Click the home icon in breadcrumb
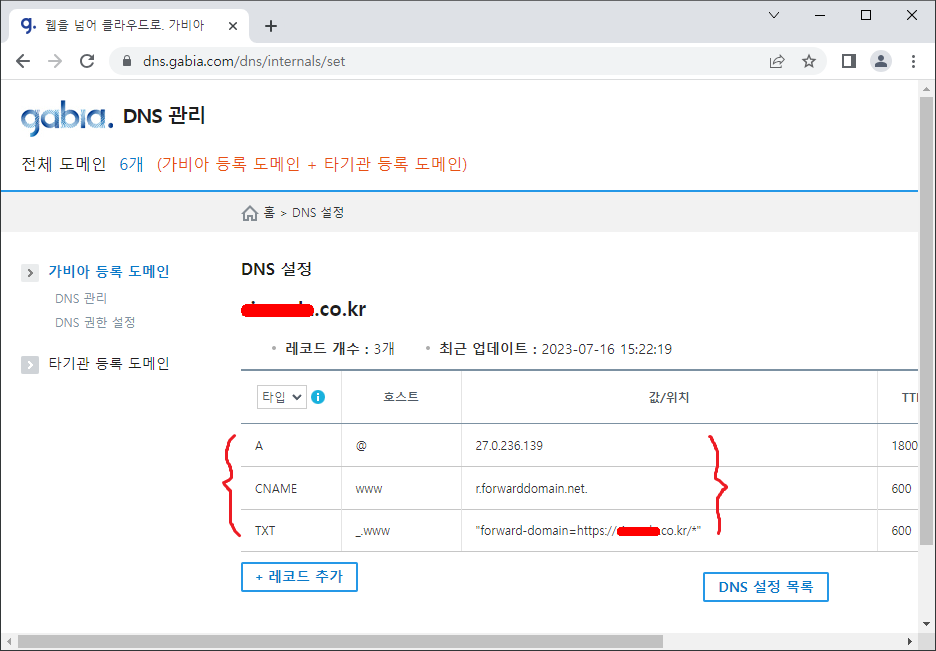Screen dimensions: 936x651 (250, 213)
